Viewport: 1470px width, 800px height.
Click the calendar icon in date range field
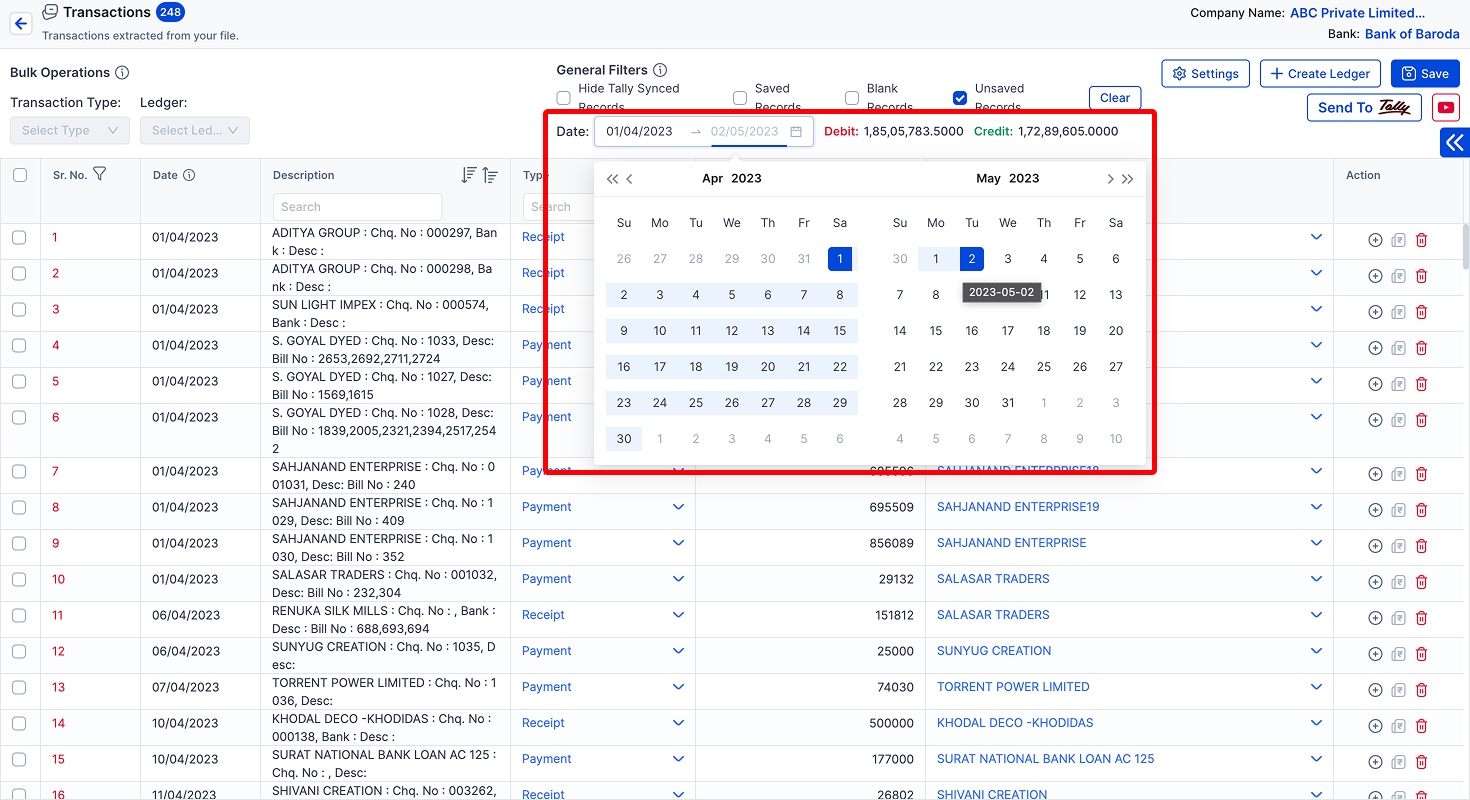coord(796,131)
